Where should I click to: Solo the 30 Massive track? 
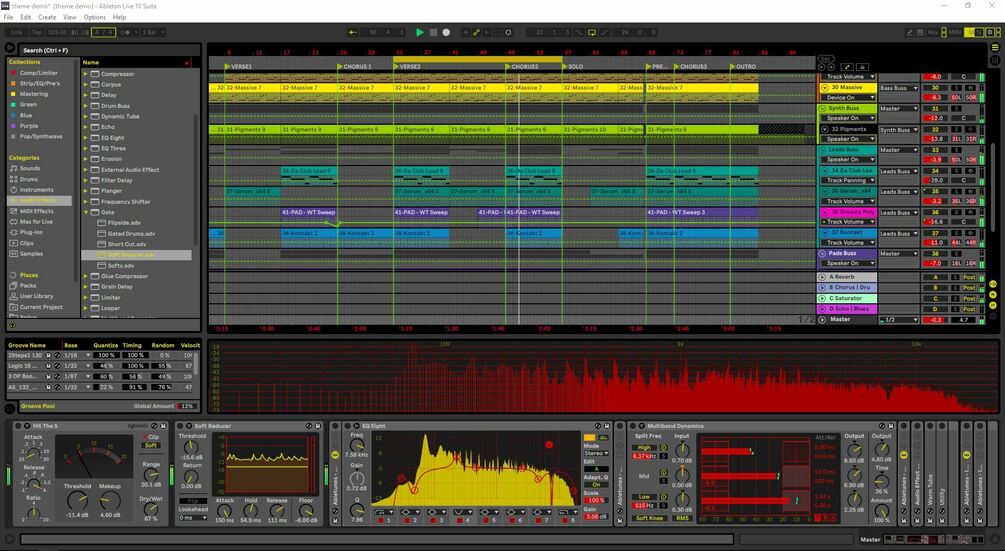click(x=956, y=87)
